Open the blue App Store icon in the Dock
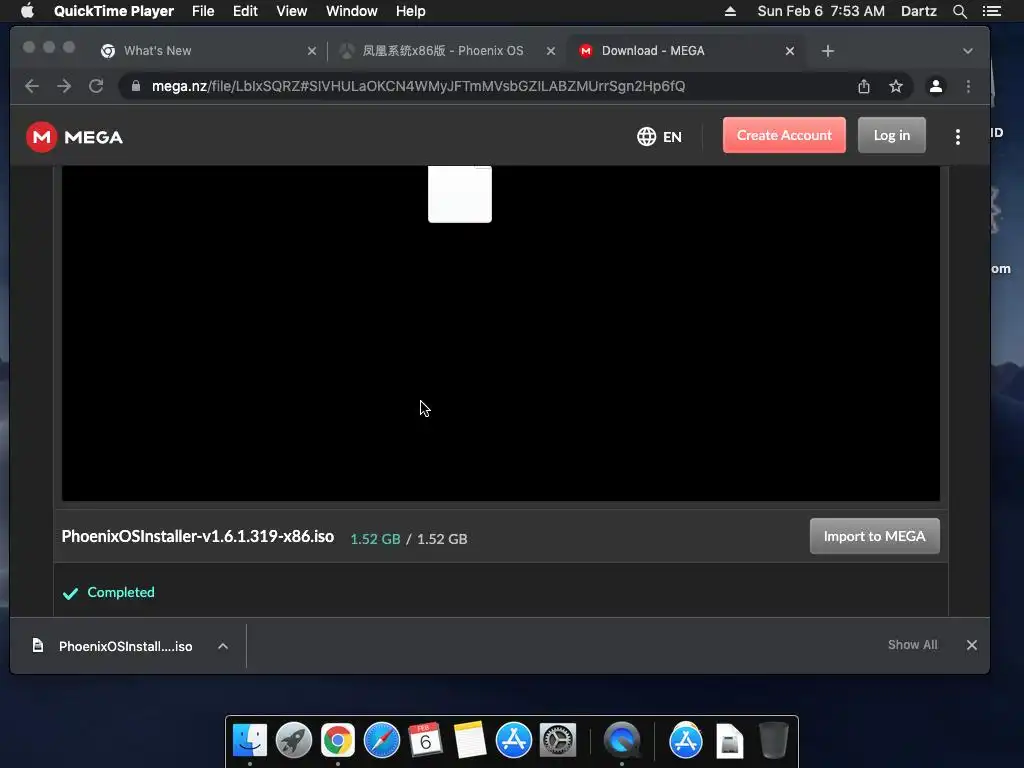This screenshot has height=768, width=1024. 514,741
